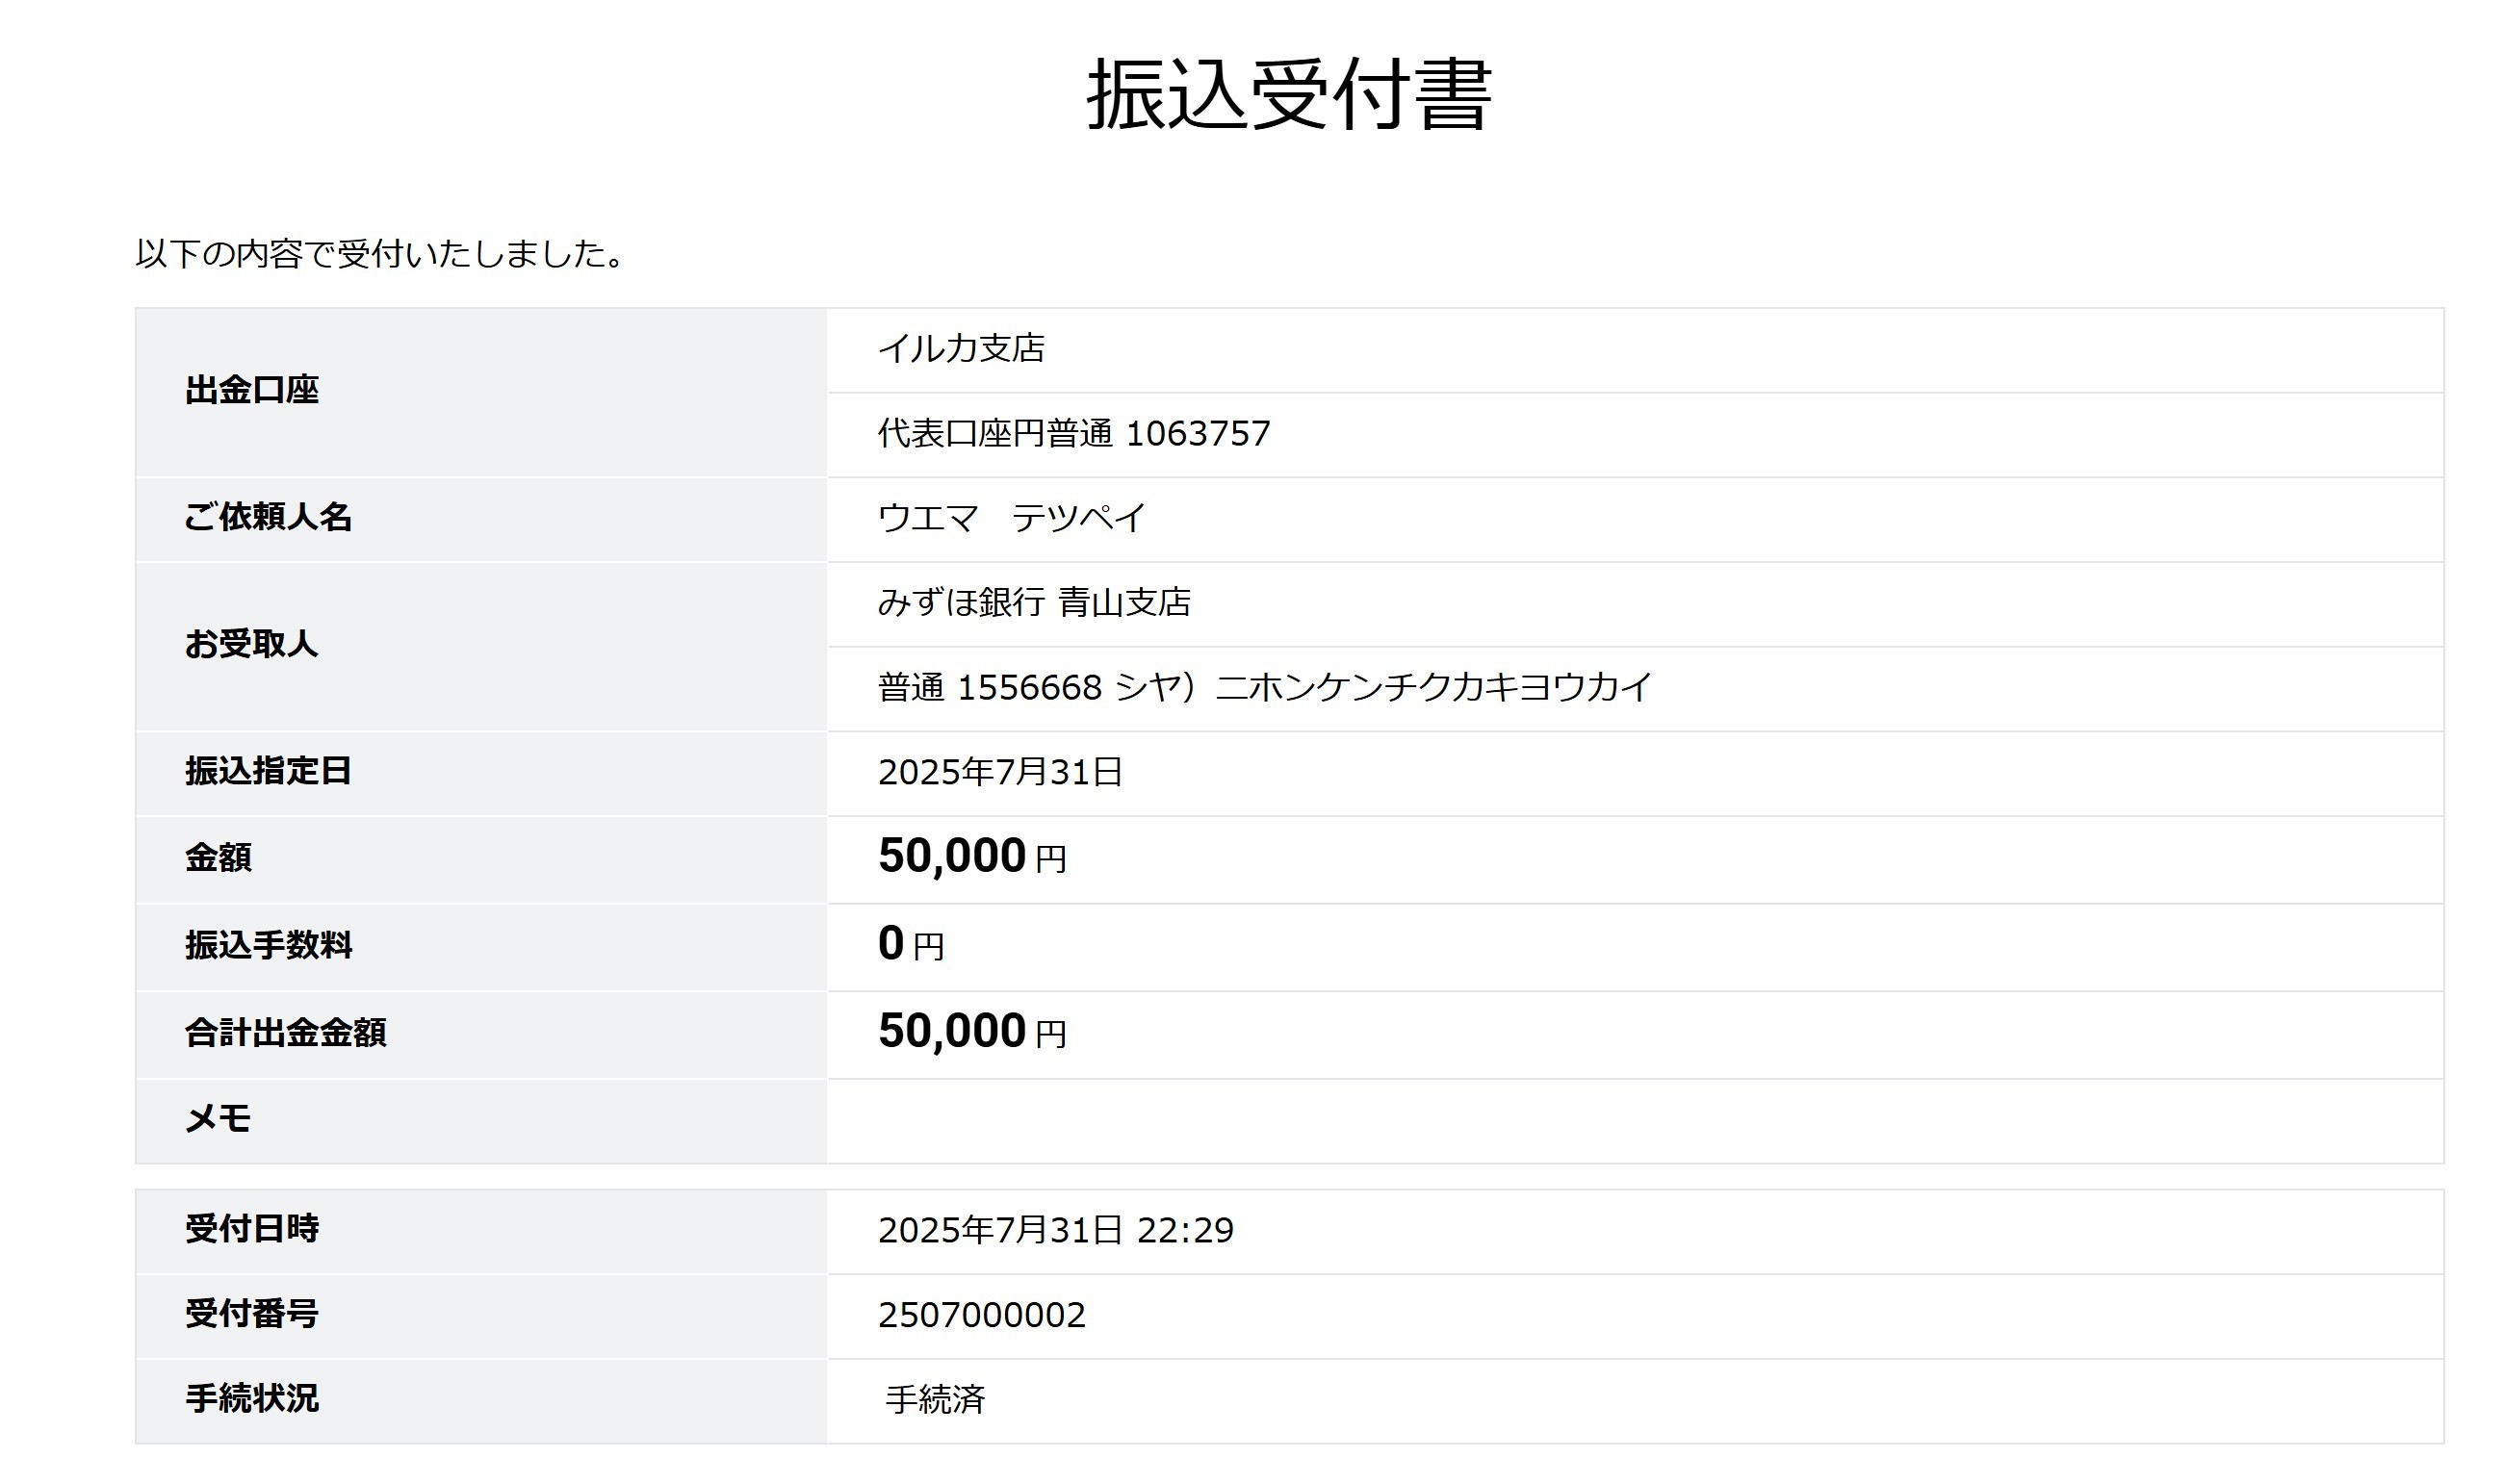Click the requester name ウエマ テツペイ
Screen dimensions: 2503x1484
tap(1012, 518)
